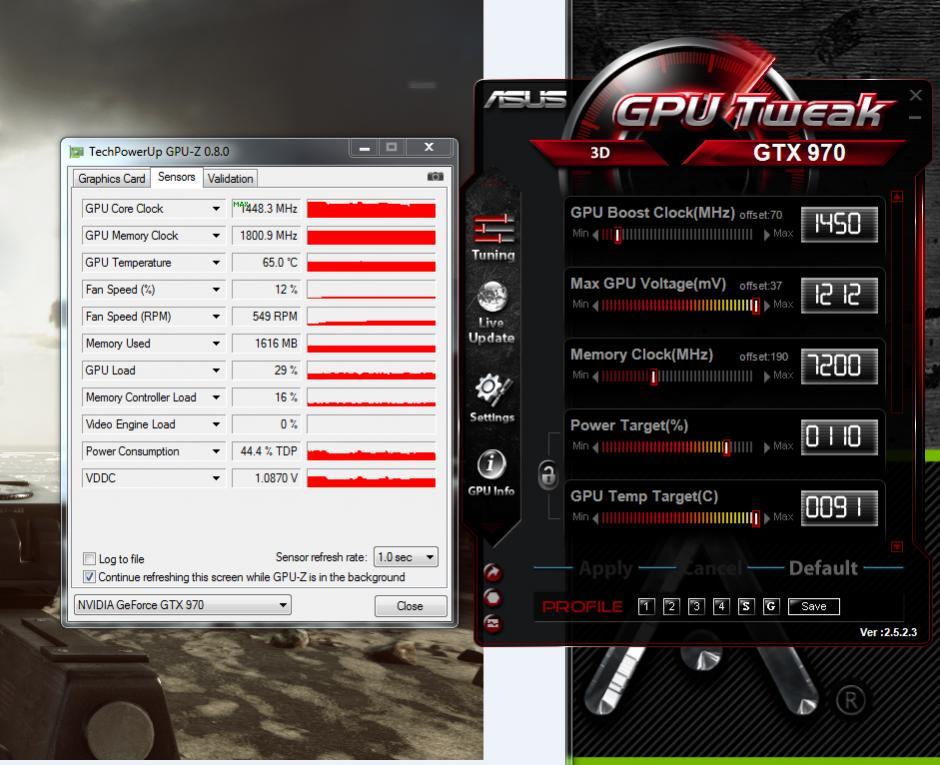Click the ASUS logo in GPU Tweak
940x765 pixels.
click(525, 100)
